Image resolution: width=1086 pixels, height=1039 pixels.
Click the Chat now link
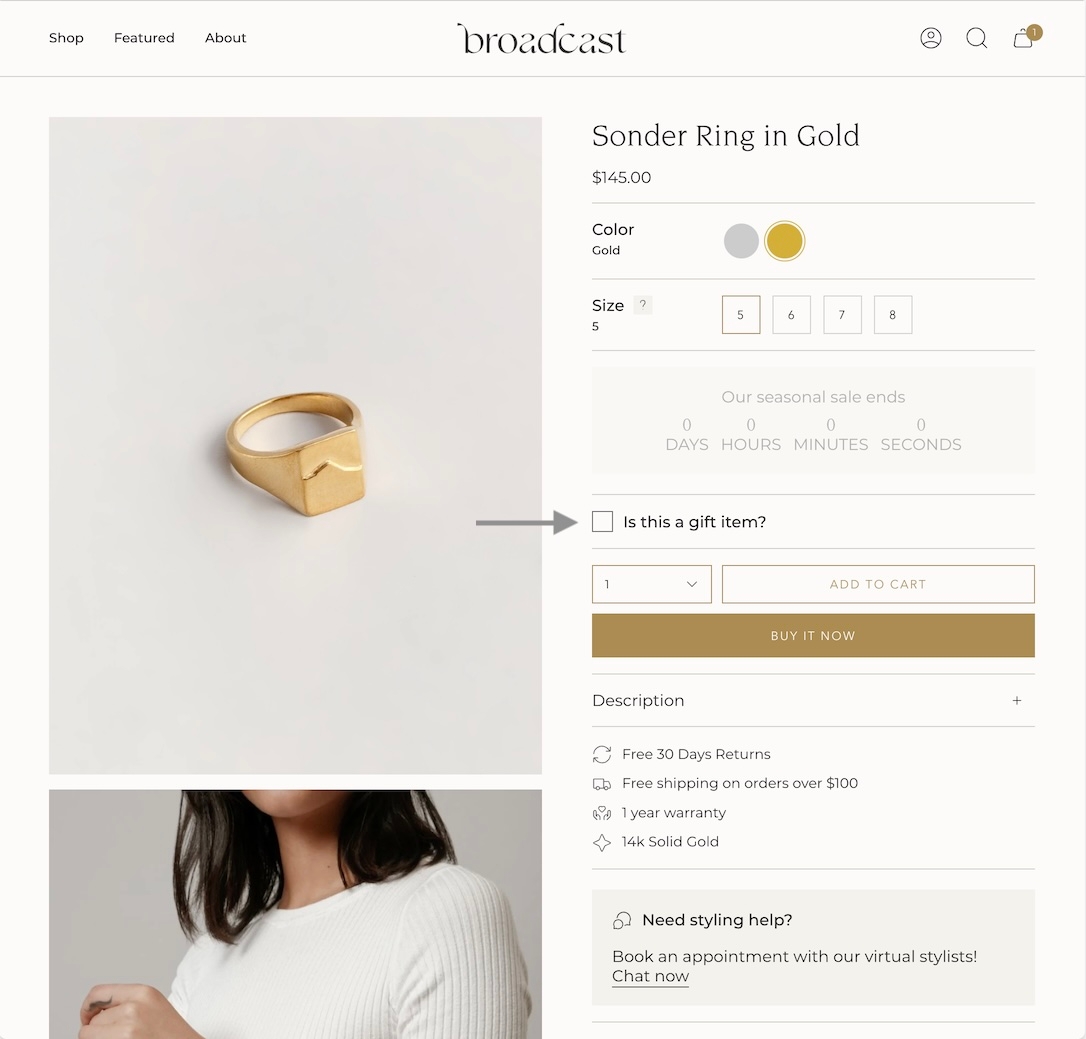tap(650, 977)
